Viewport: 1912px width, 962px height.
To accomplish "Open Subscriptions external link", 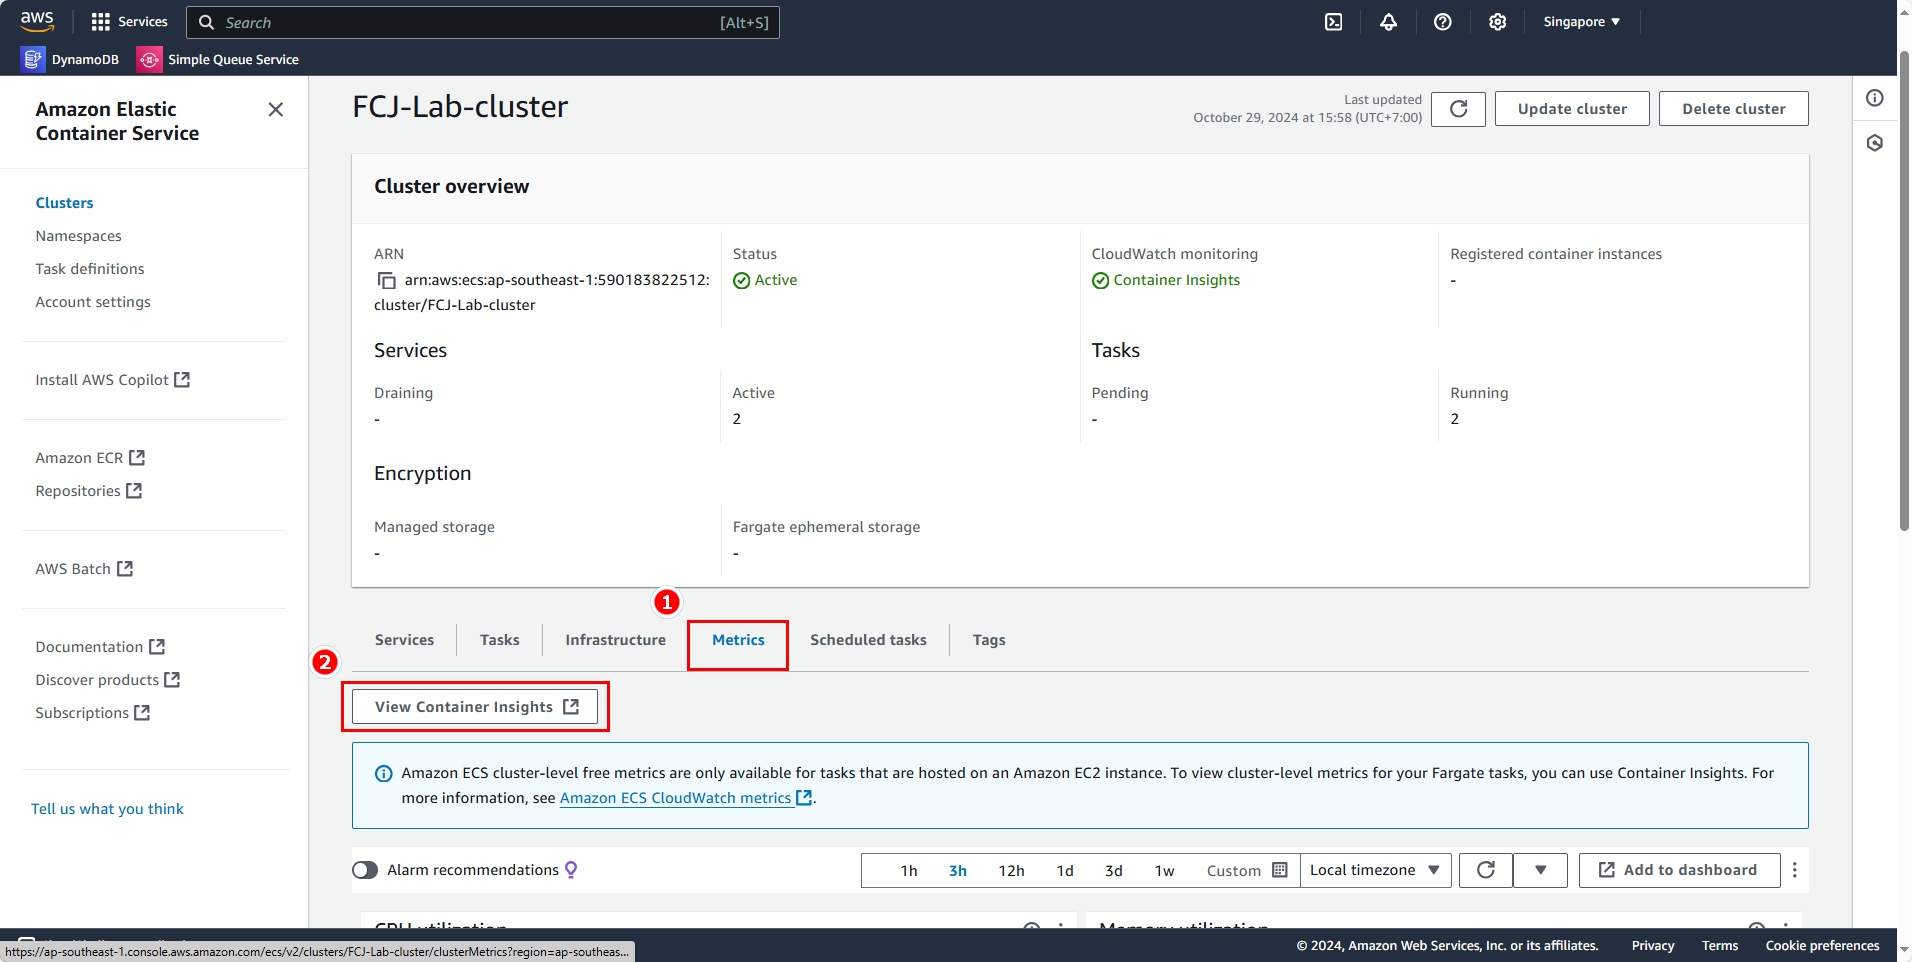I will point(92,713).
